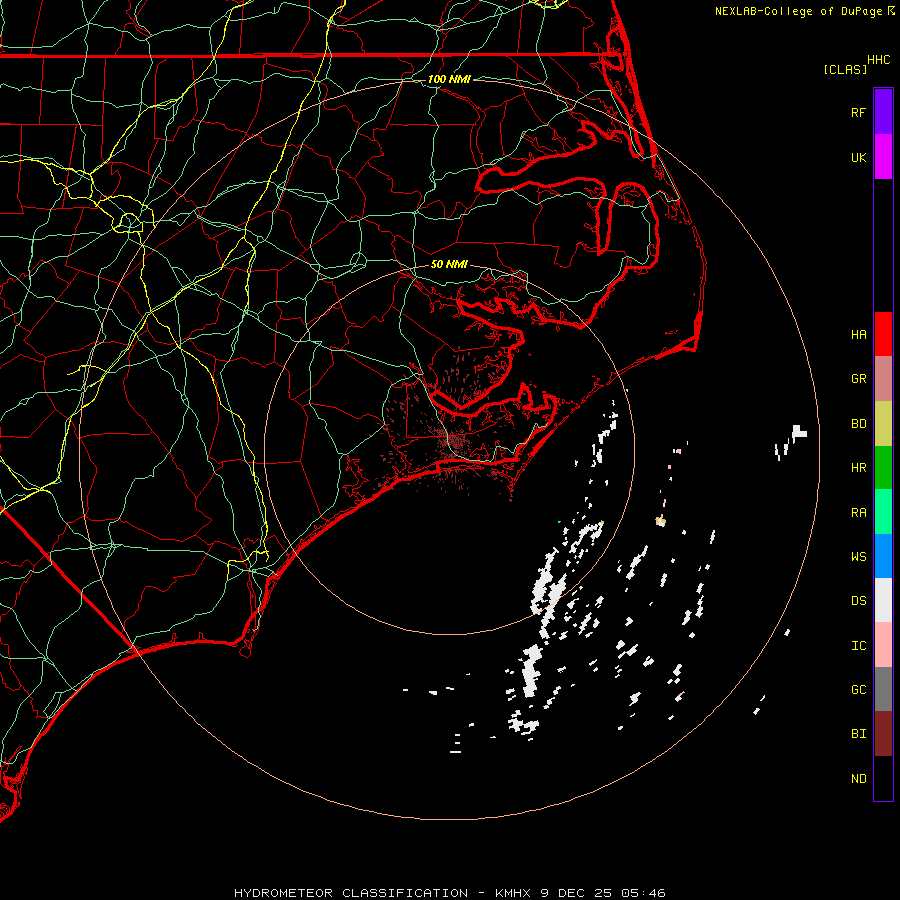Click the GR legend label

858,379
